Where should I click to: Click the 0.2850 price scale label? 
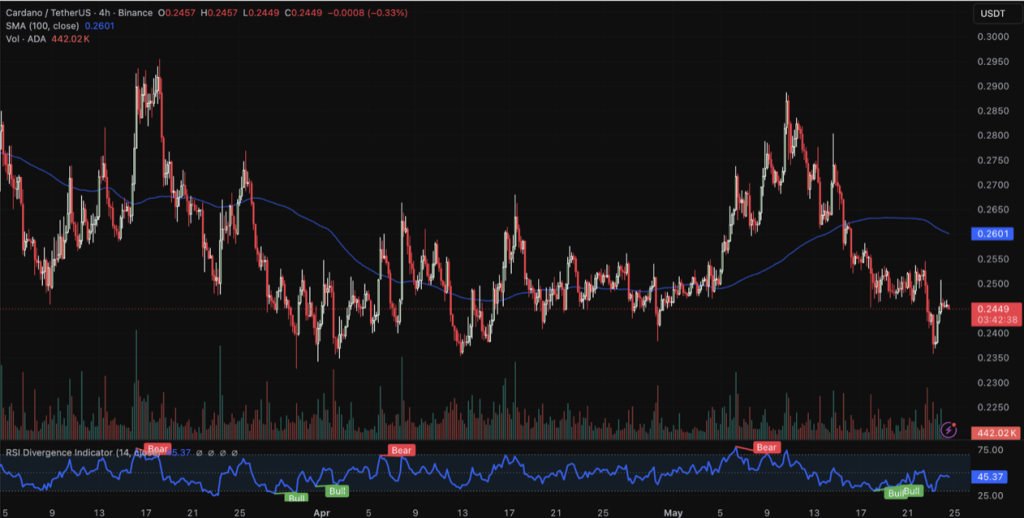coord(992,111)
